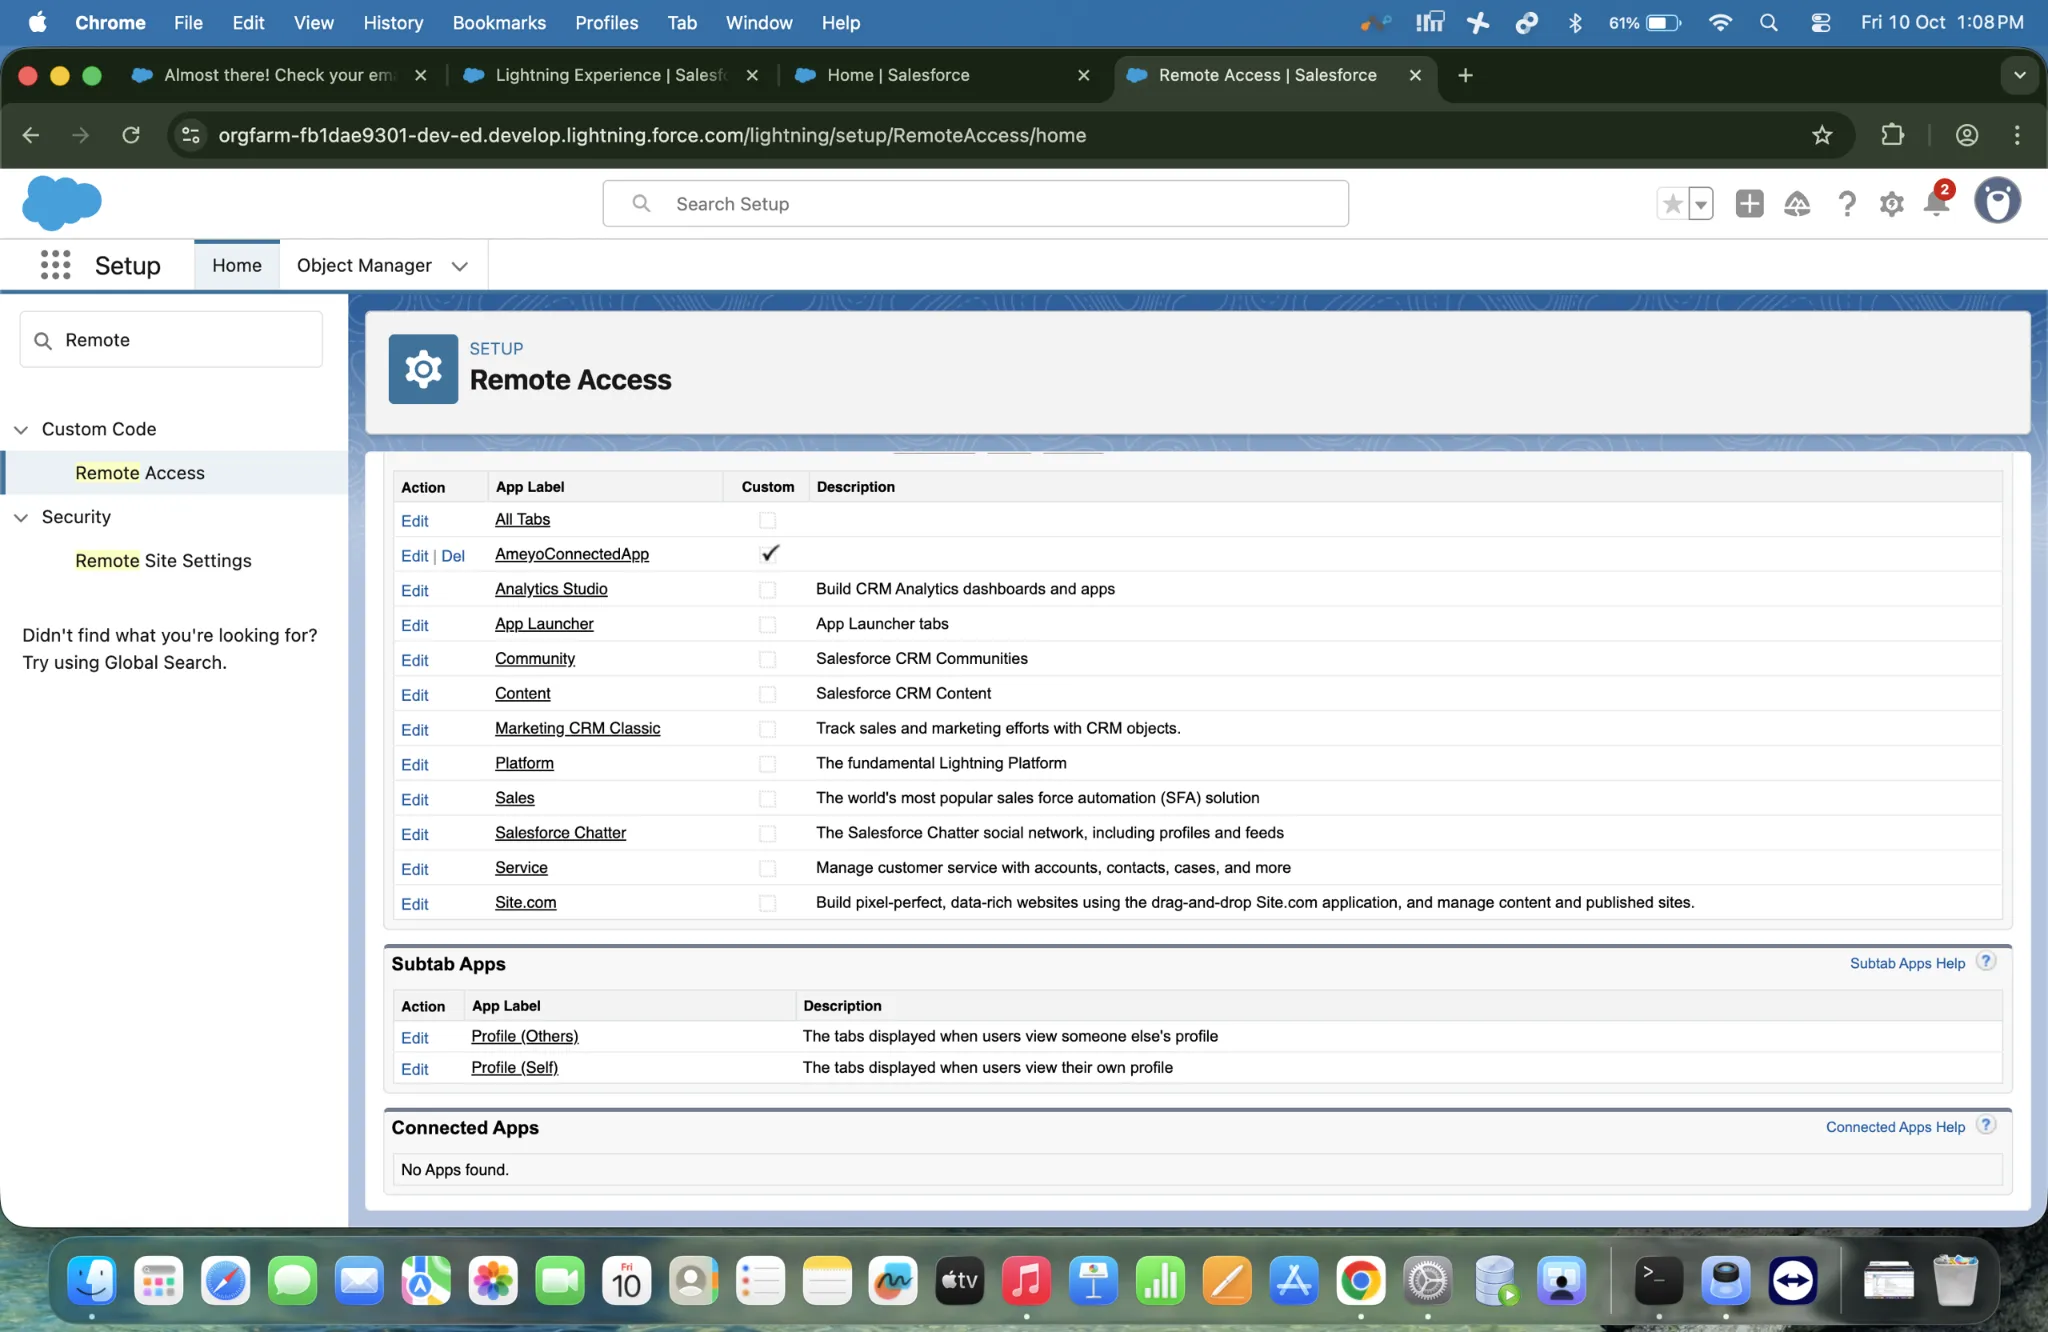Click Del link for AmeyoConnectedApp
The height and width of the screenshot is (1332, 2048).
tap(453, 556)
